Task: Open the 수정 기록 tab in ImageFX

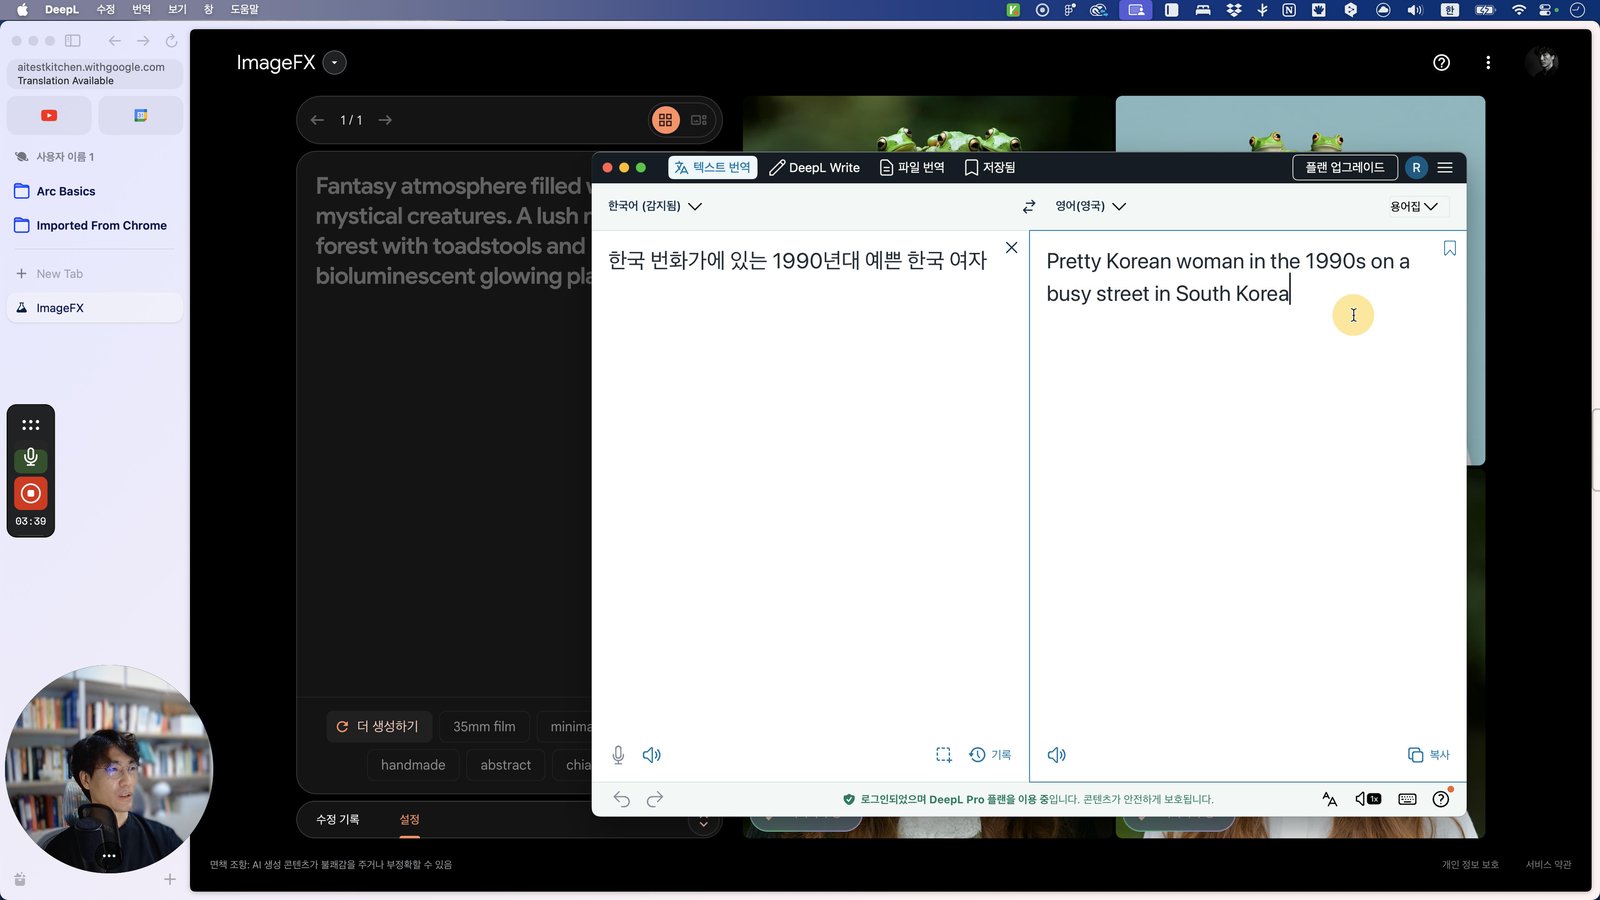Action: point(338,819)
